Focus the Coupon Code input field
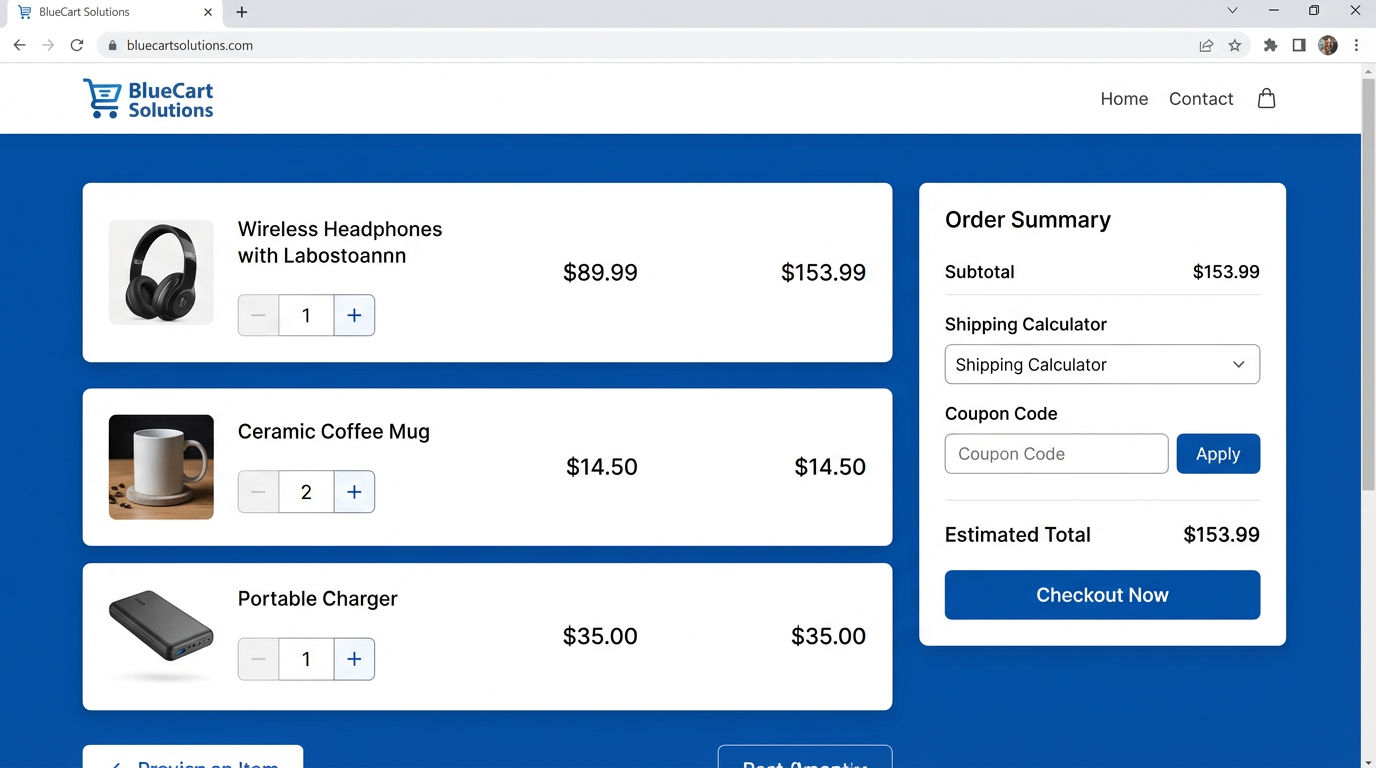Screen dimensions: 1376x768 point(1056,454)
